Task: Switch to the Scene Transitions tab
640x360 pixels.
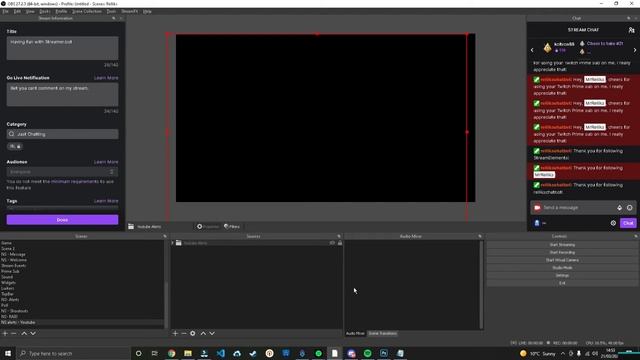Action: [x=382, y=333]
